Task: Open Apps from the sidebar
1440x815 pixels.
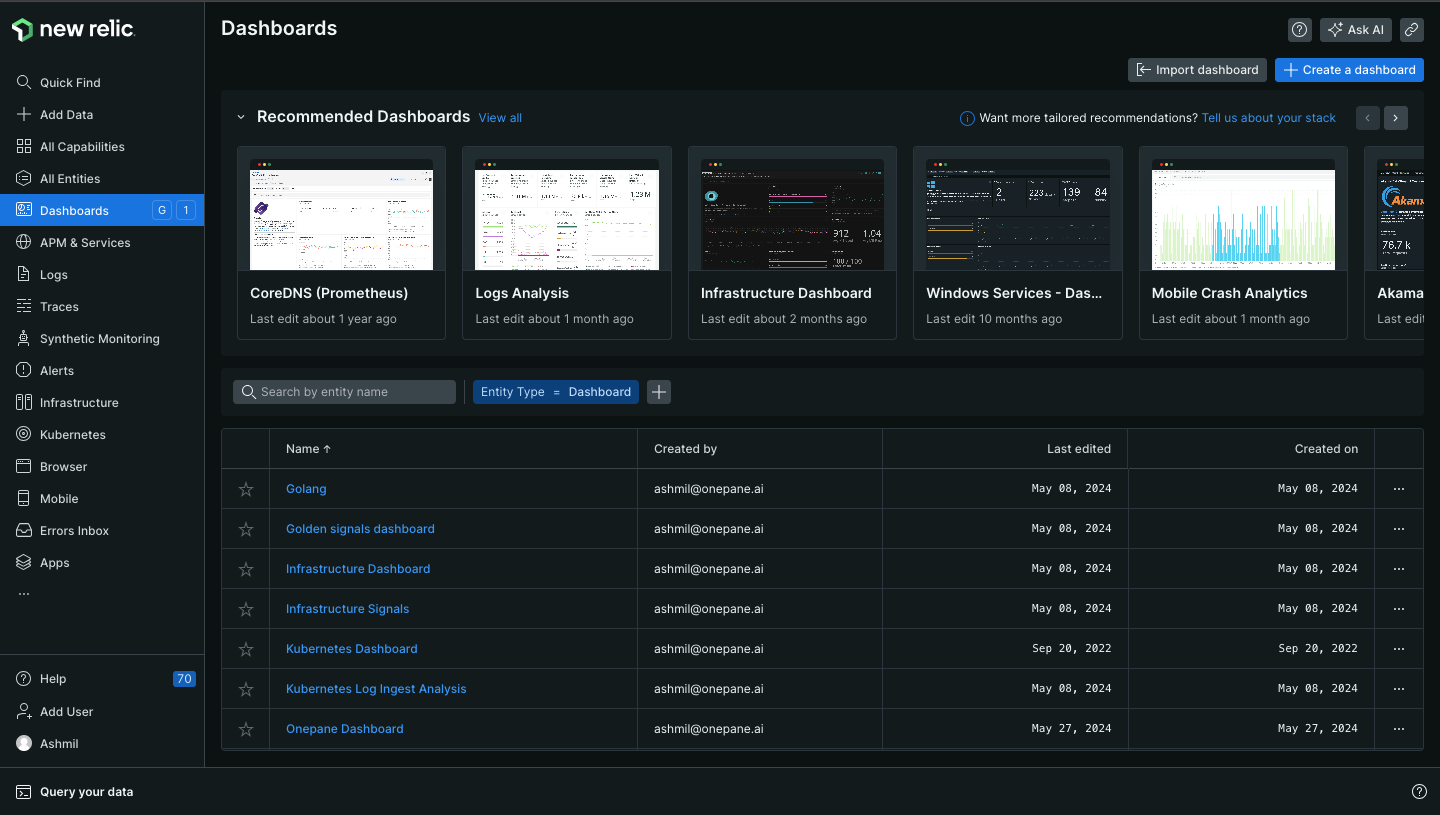Action: point(102,563)
